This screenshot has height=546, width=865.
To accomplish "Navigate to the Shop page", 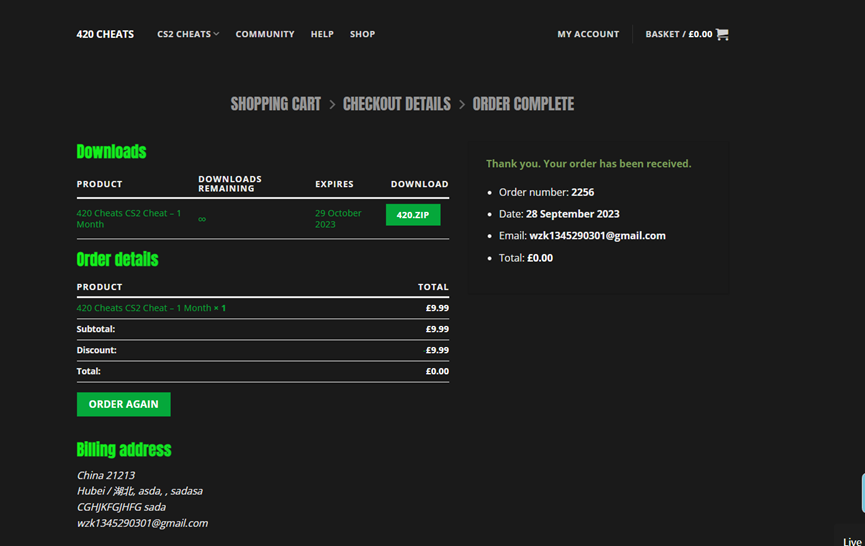I will [362, 34].
